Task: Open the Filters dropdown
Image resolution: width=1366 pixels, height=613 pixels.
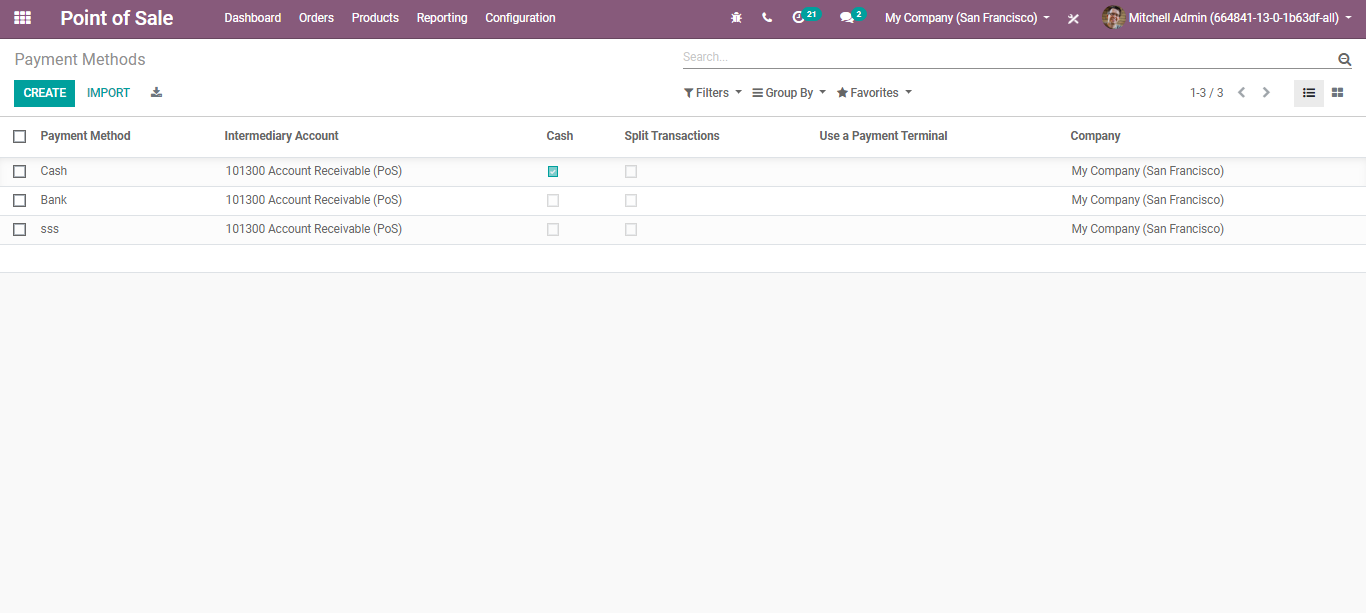Action: click(713, 93)
